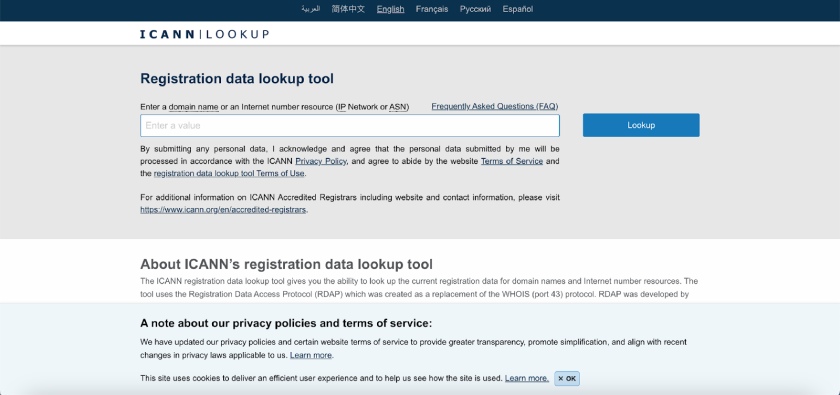Click the 'IP' abbreviation in the label
This screenshot has width=840, height=395.
pos(342,107)
